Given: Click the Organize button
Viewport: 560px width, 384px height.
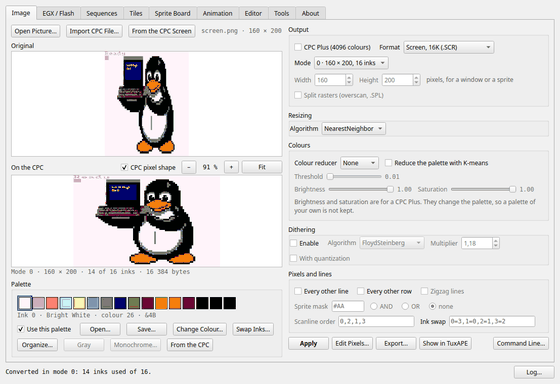Looking at the screenshot, I should [38, 345].
